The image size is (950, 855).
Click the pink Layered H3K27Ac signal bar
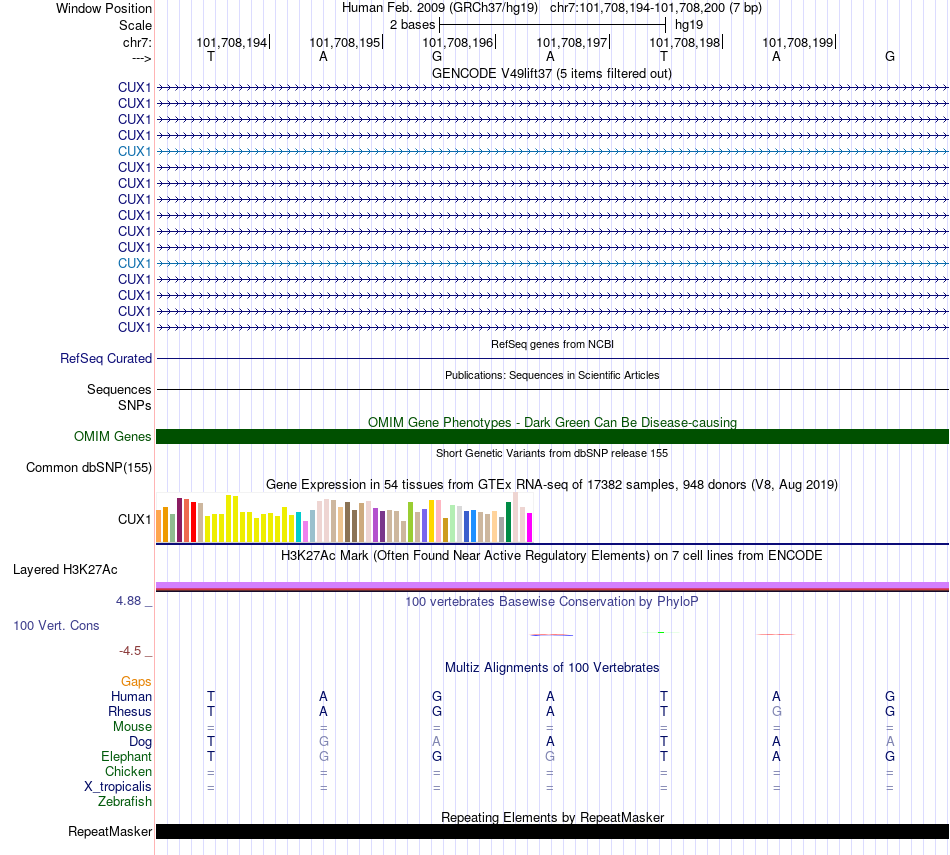tap(552, 586)
